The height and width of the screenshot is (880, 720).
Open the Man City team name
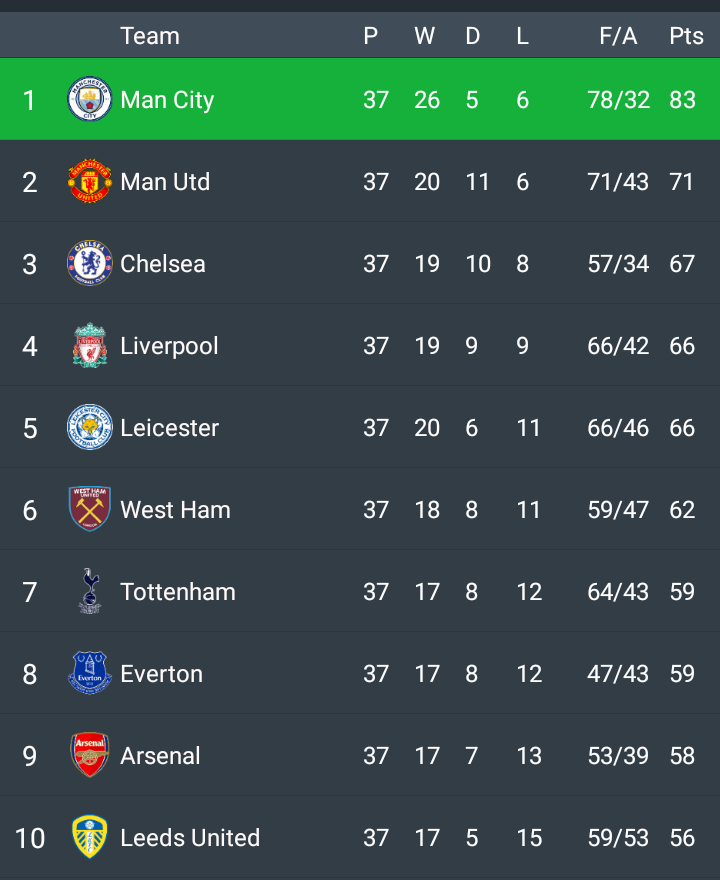pyautogui.click(x=167, y=100)
